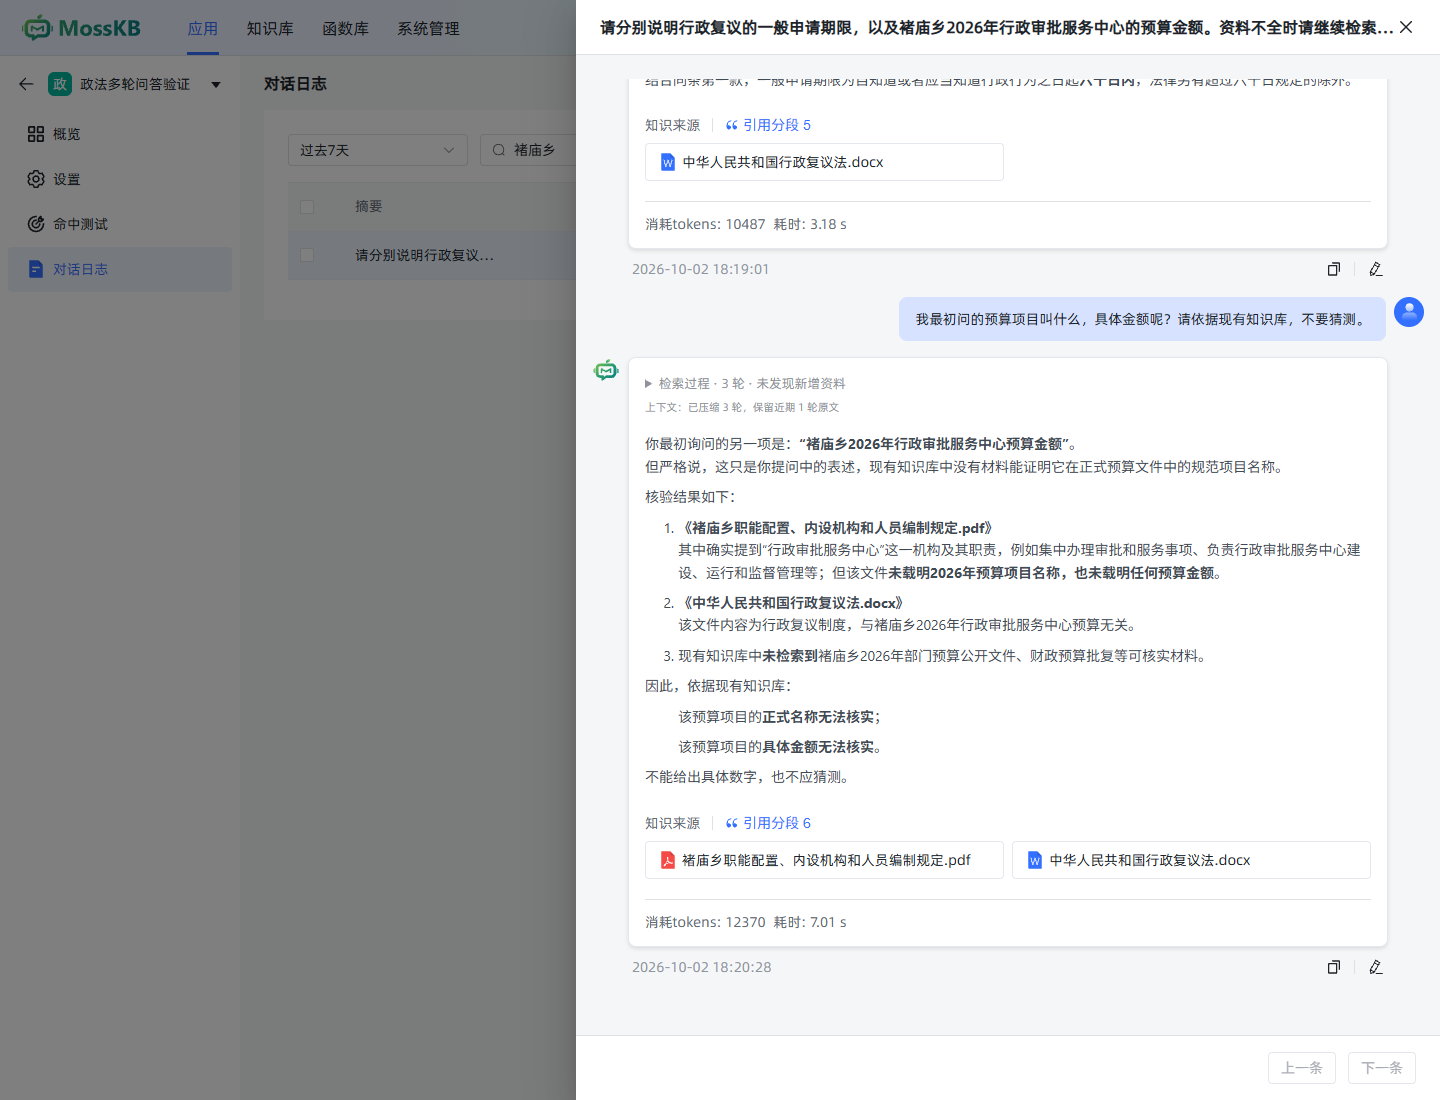
Task: Open the 引用分段 5 link
Action: tap(777, 125)
